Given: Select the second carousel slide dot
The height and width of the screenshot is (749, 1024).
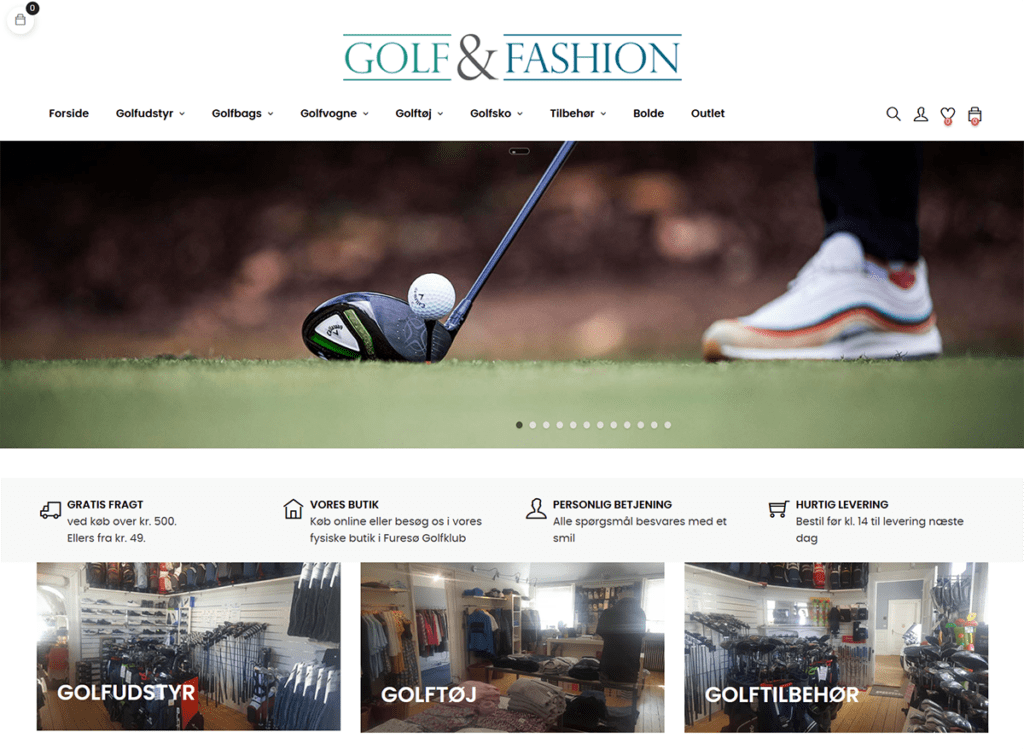Looking at the screenshot, I should coord(533,425).
